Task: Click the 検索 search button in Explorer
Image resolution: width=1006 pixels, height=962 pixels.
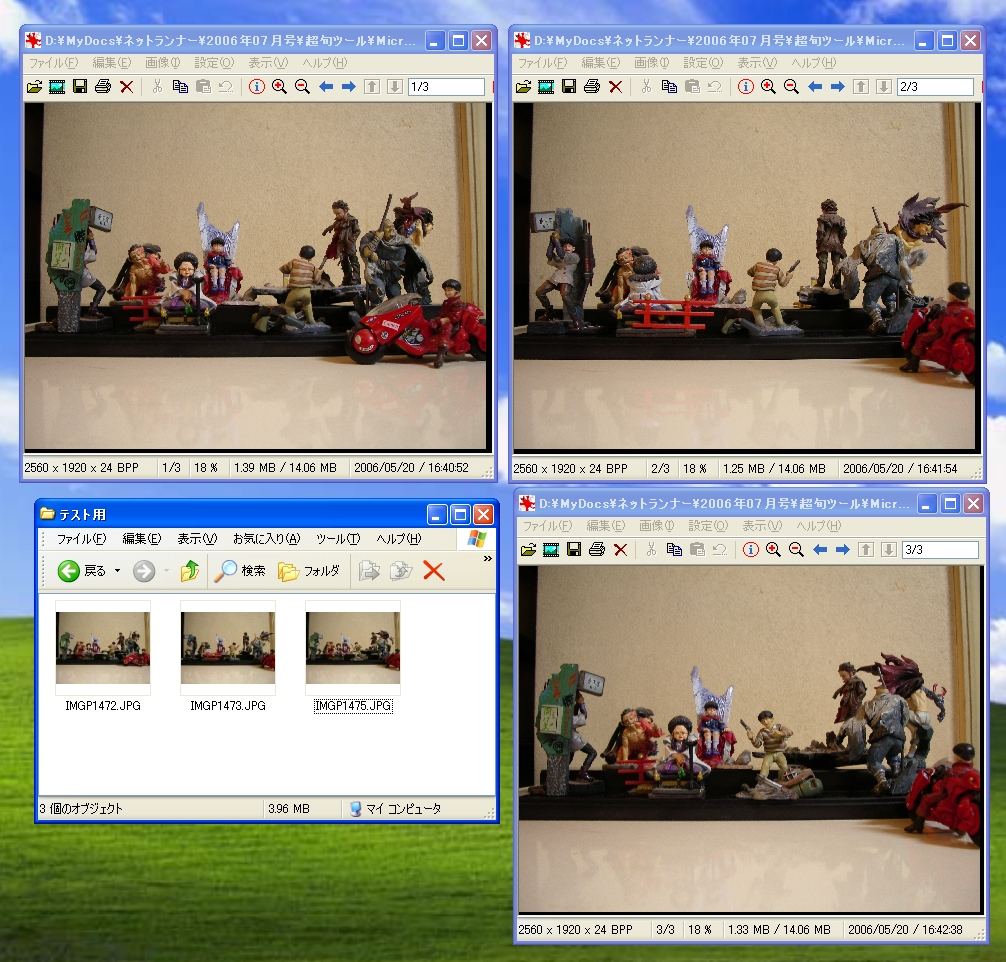Action: (x=240, y=571)
